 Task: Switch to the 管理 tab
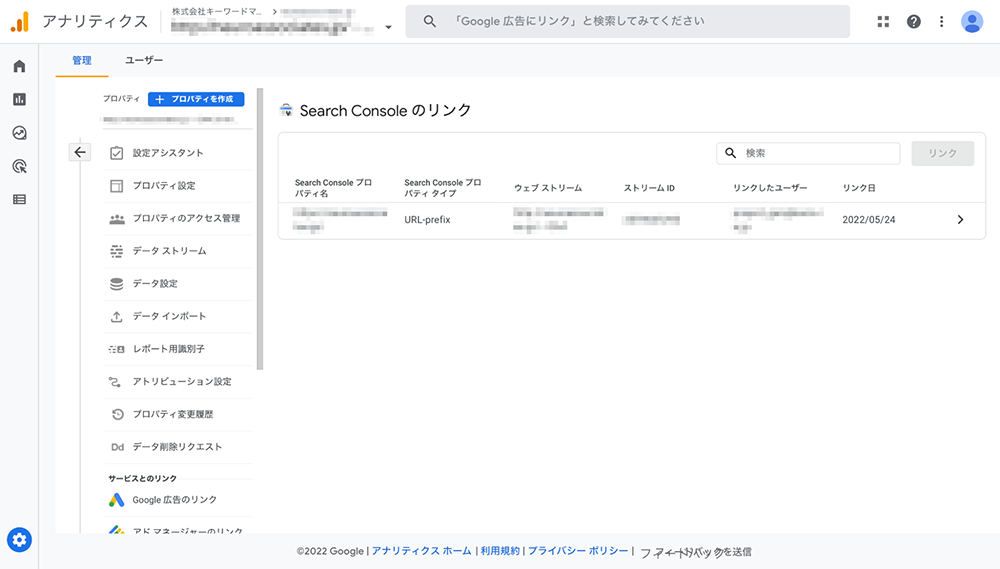coord(82,60)
